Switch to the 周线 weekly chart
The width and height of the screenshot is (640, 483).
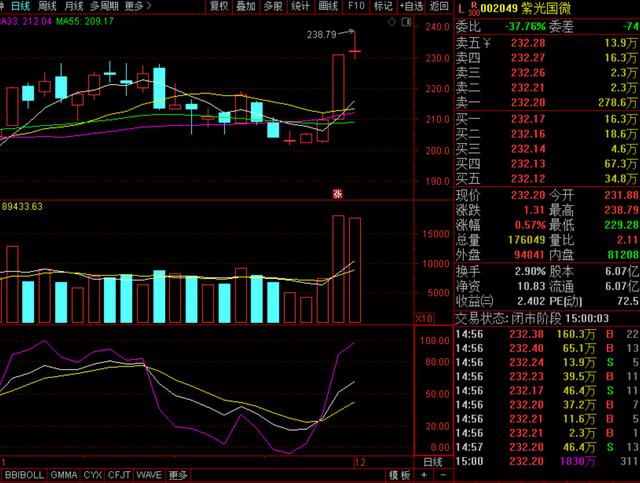coord(47,6)
